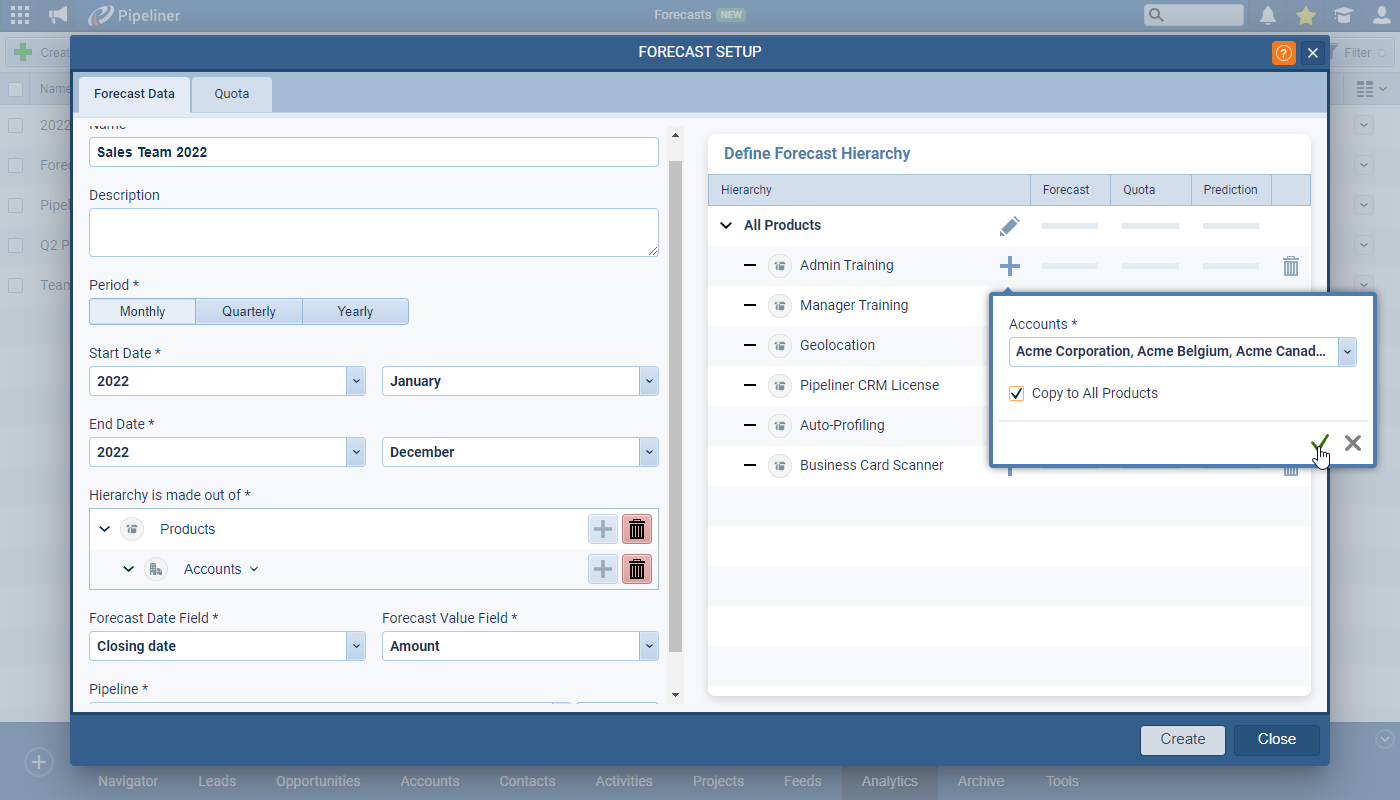The width and height of the screenshot is (1400, 800).
Task: Select the Quarterly period option
Action: (x=249, y=311)
